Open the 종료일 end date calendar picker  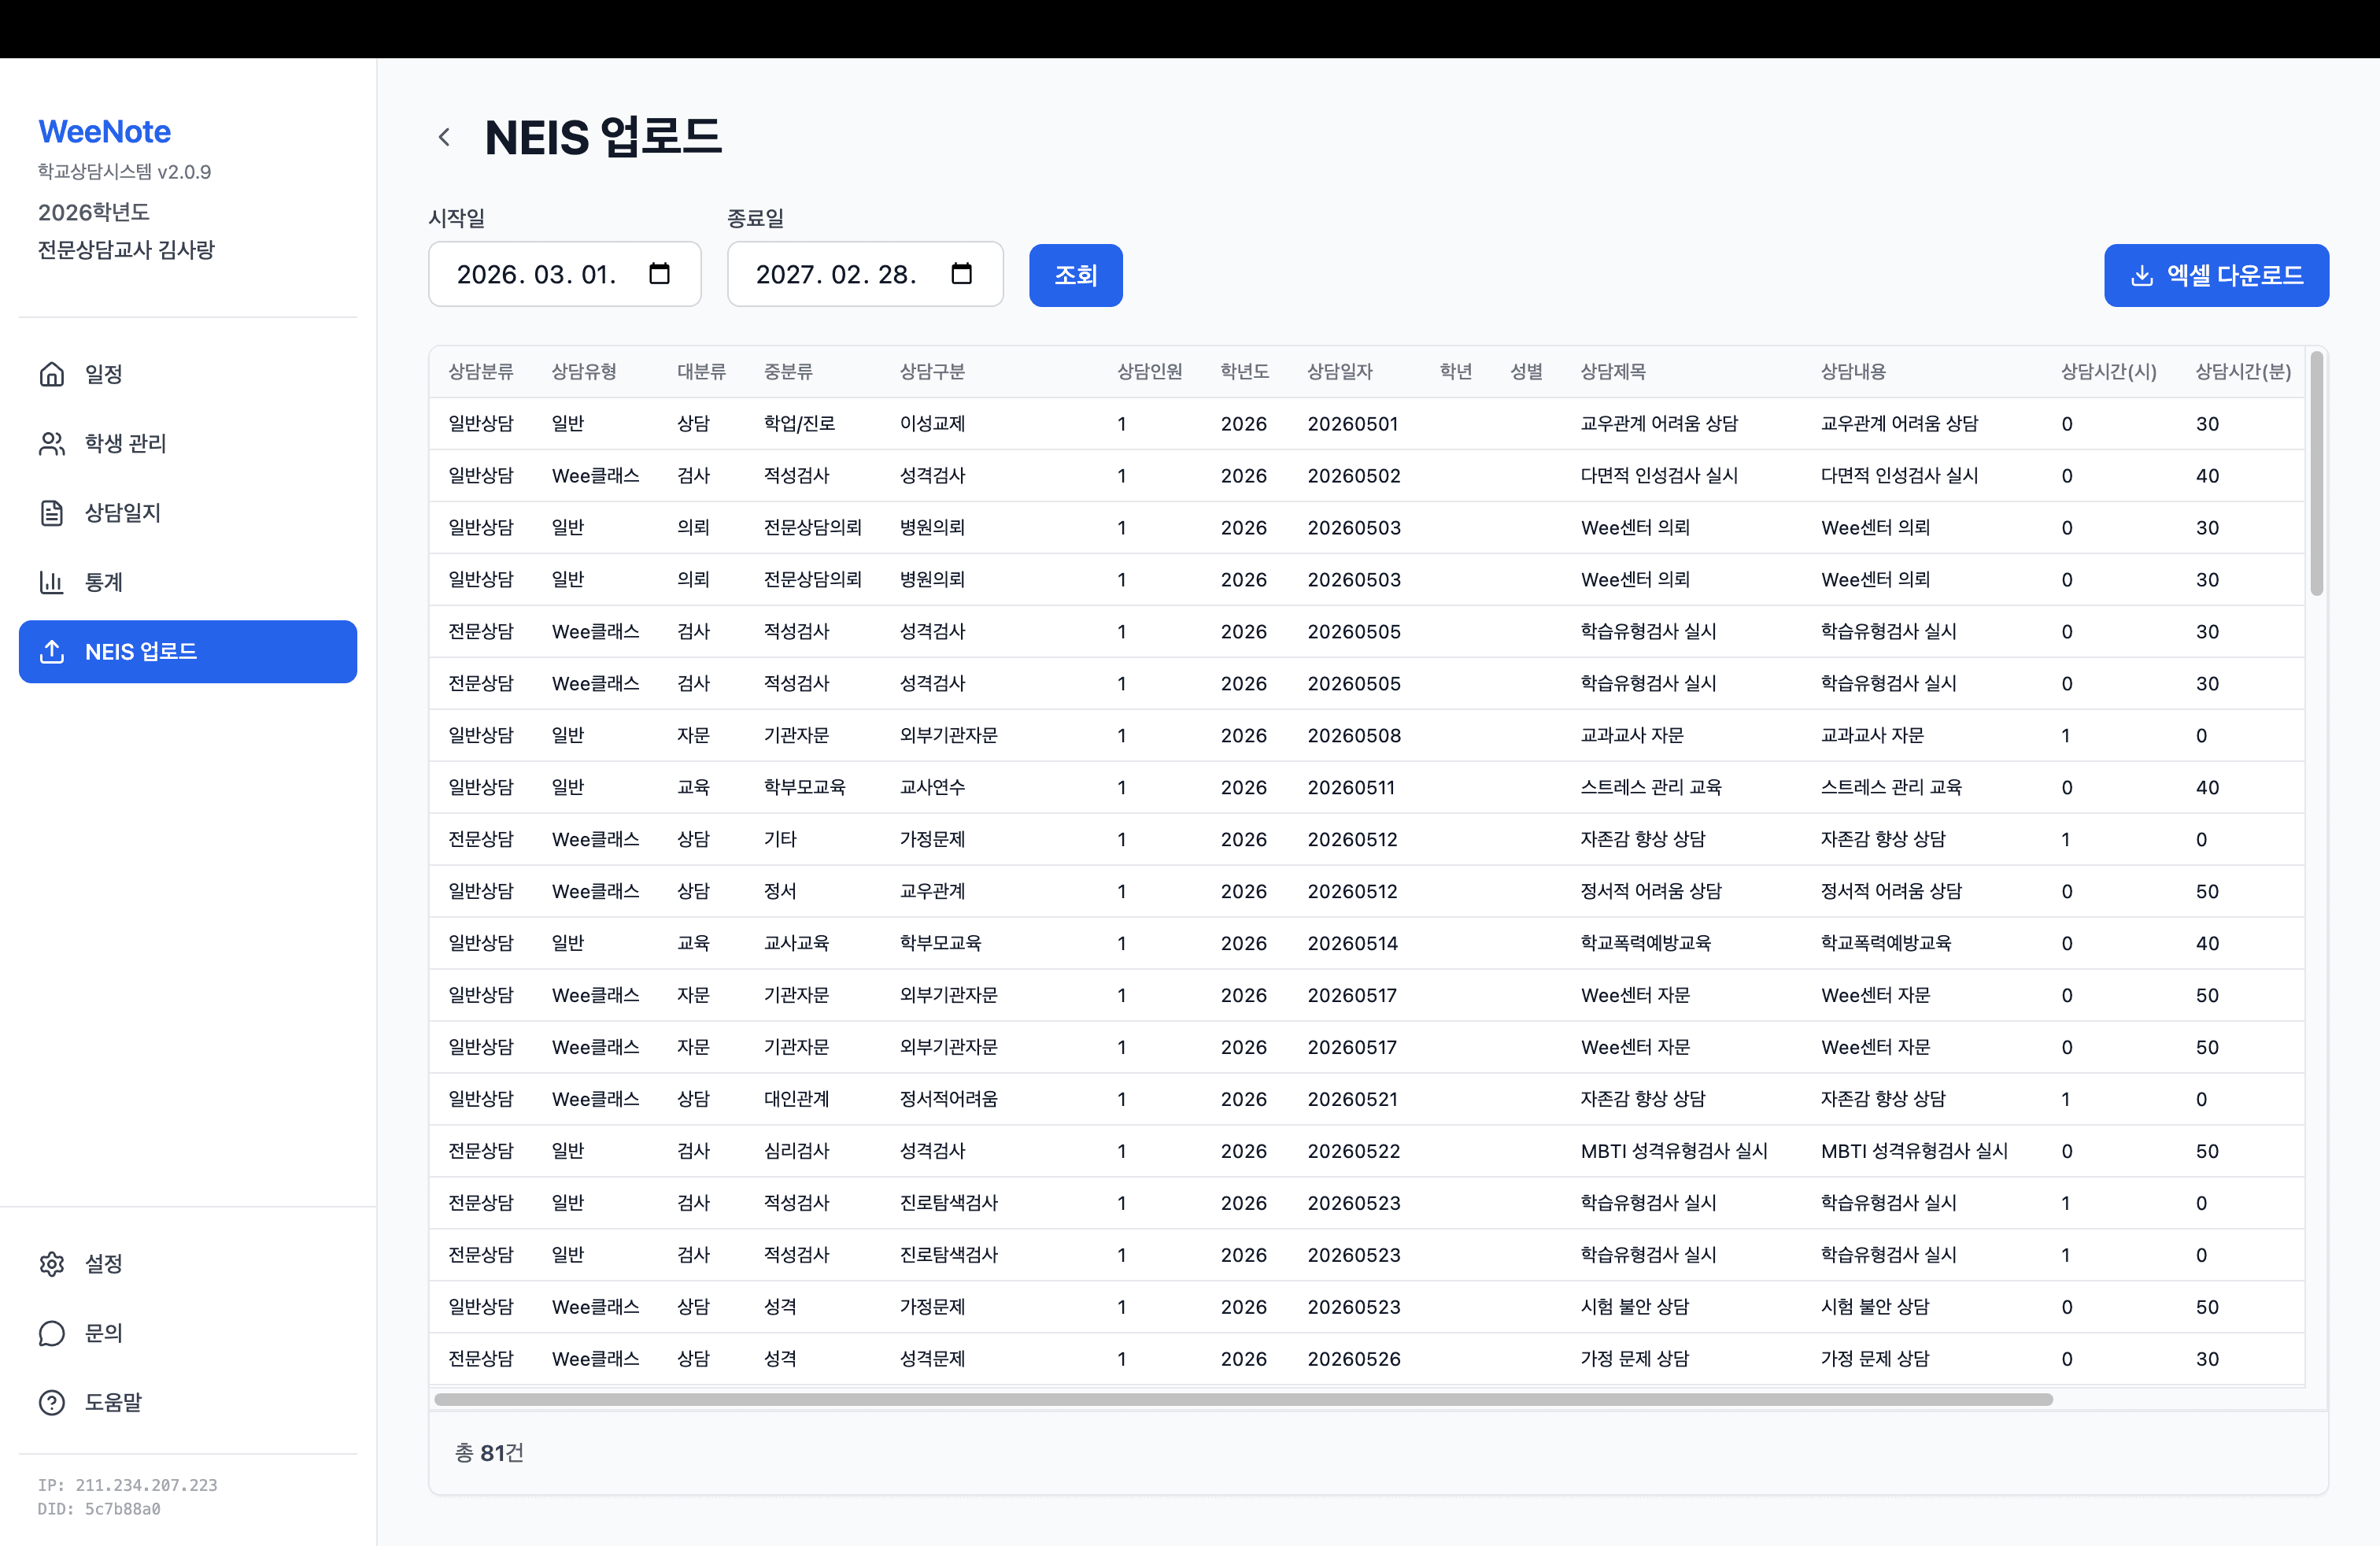pyautogui.click(x=961, y=273)
